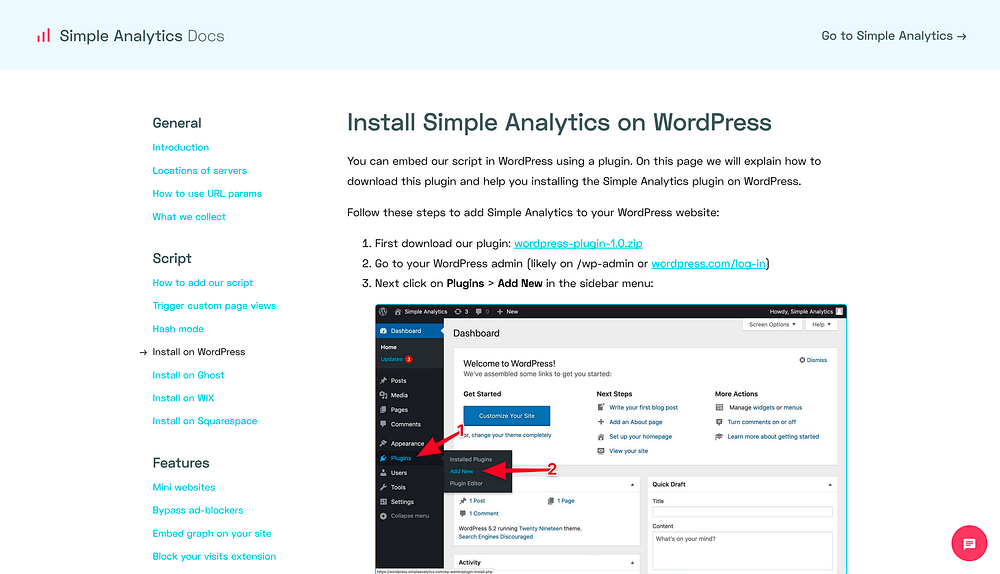Open the Install on WIX page
1000x574 pixels.
183,398
